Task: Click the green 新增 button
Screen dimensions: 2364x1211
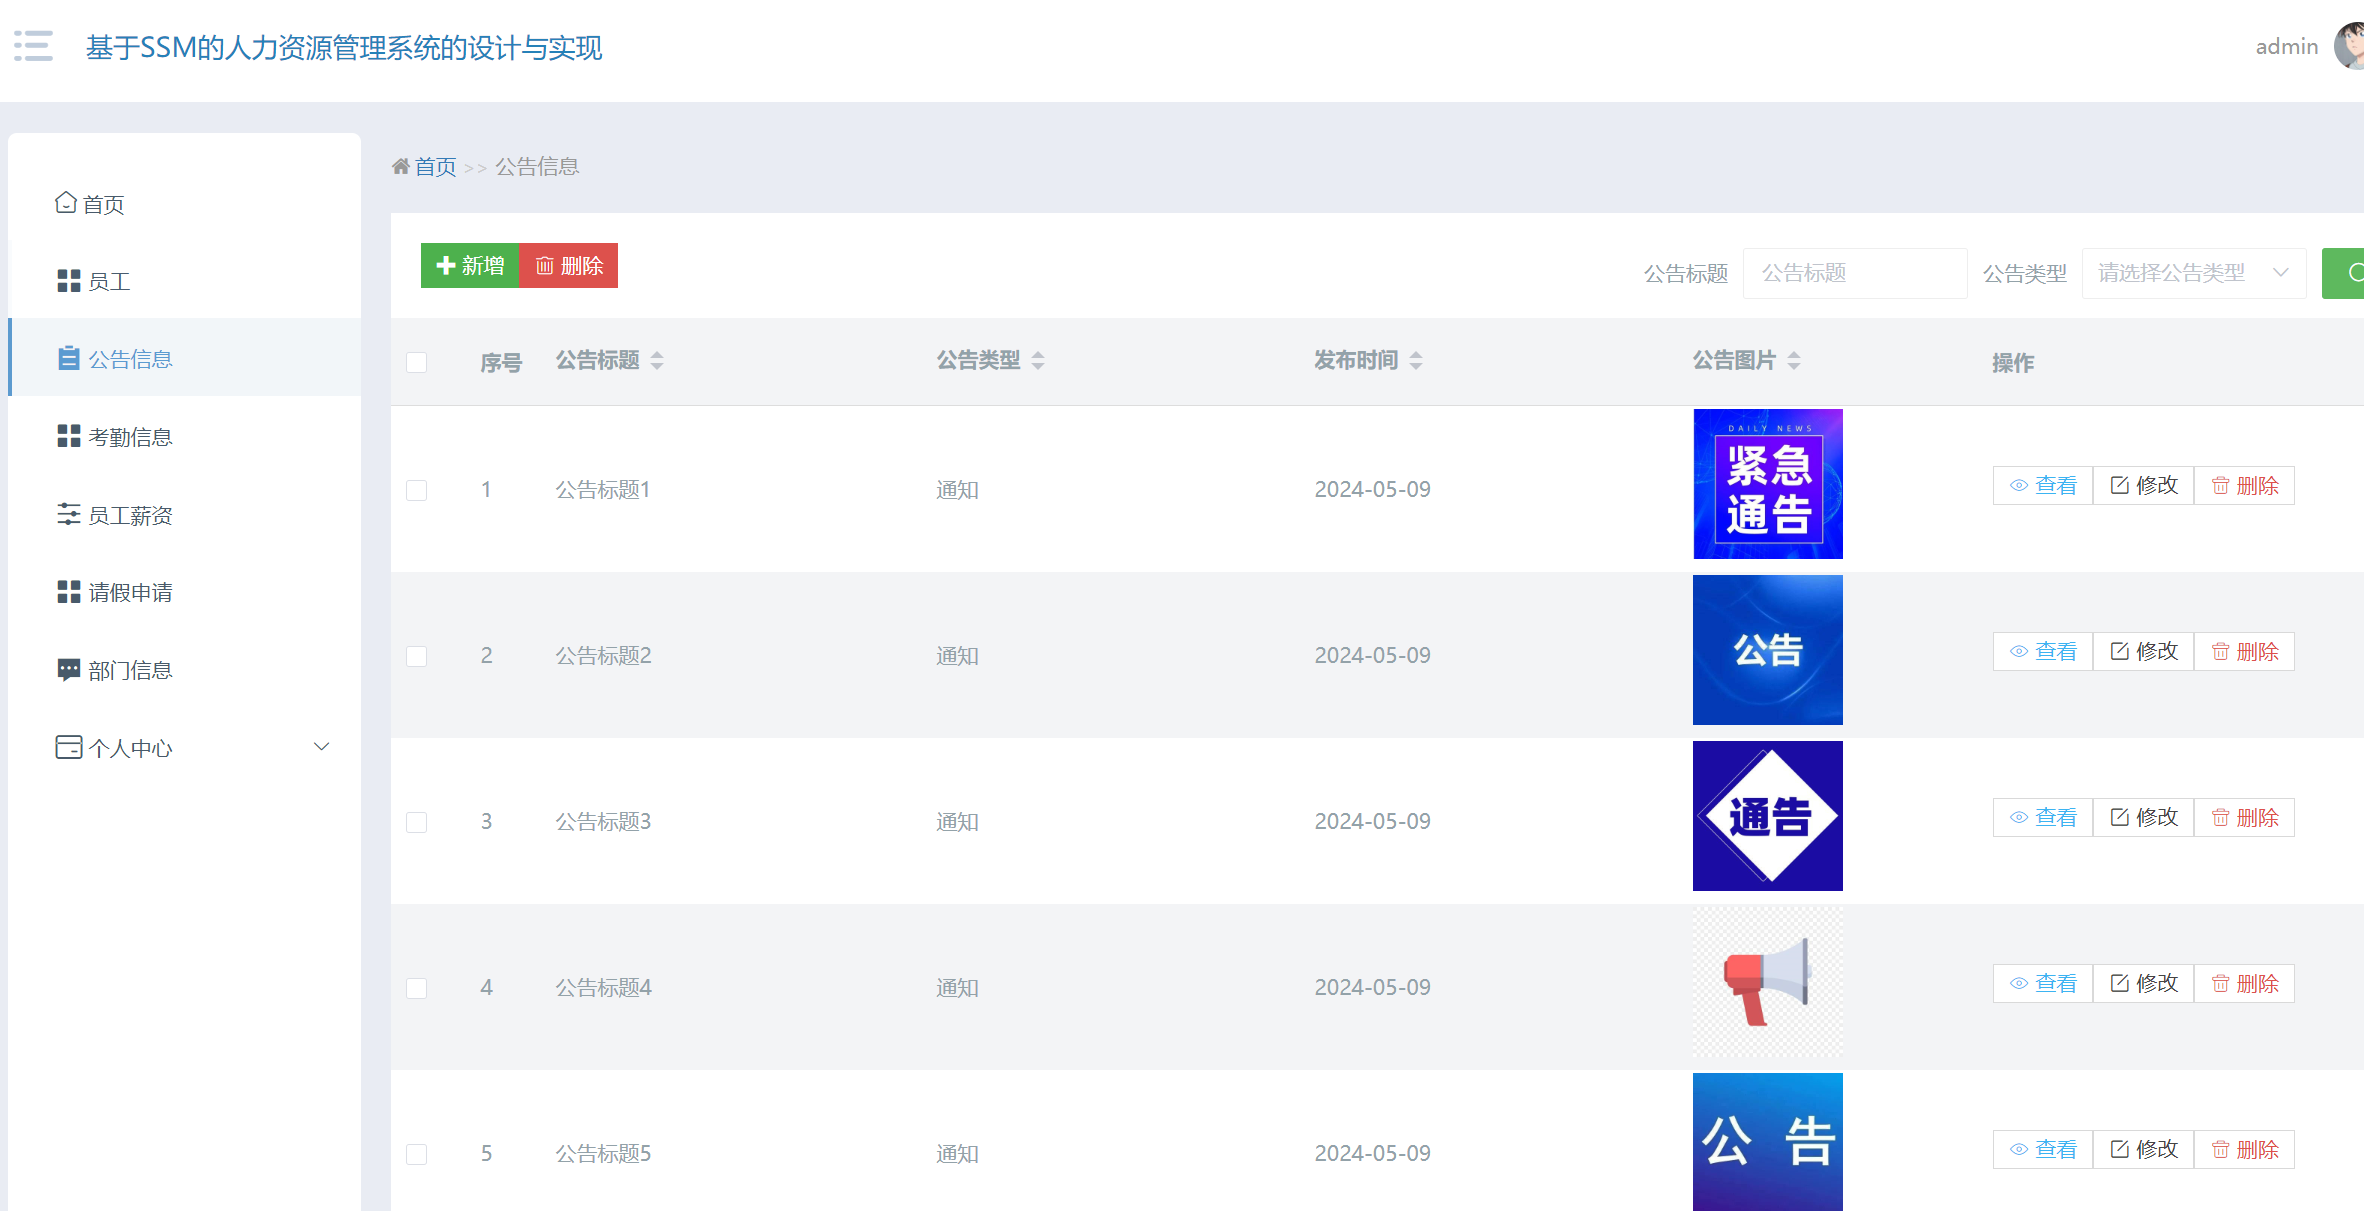Action: pyautogui.click(x=470, y=265)
